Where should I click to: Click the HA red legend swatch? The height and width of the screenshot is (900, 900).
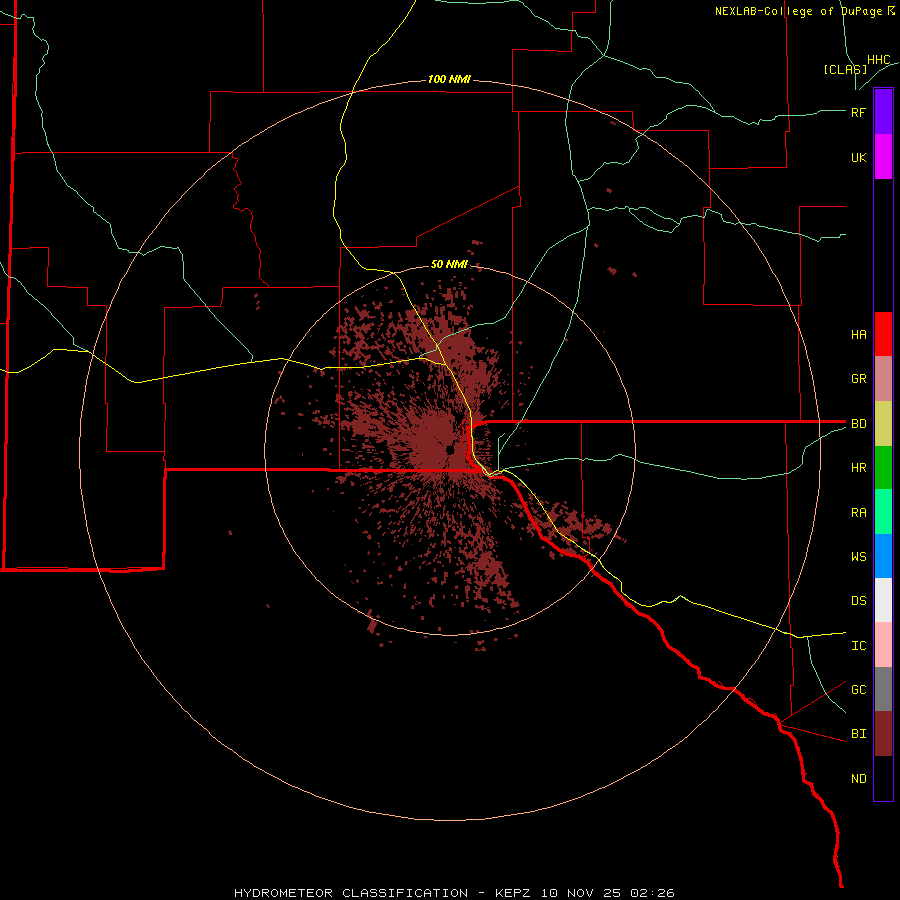(x=883, y=334)
